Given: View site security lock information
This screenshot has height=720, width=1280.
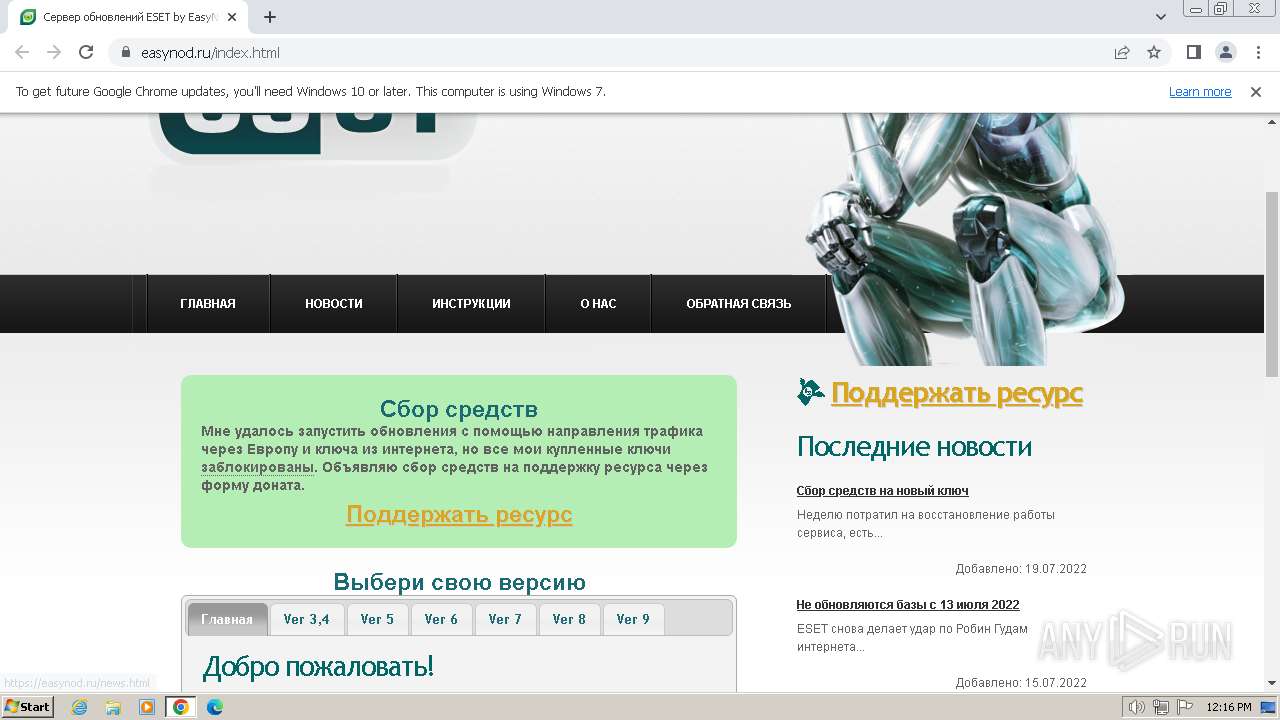Looking at the screenshot, I should point(126,53).
